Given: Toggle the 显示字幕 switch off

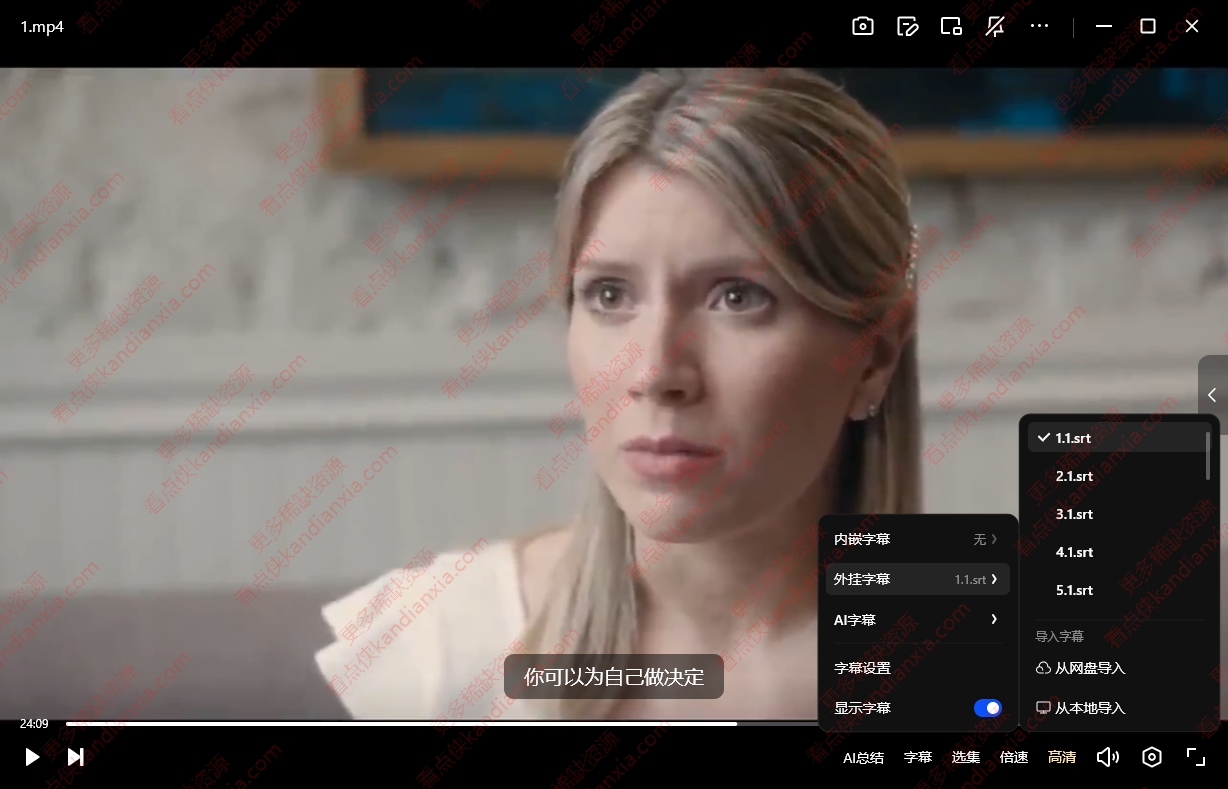Looking at the screenshot, I should (987, 708).
